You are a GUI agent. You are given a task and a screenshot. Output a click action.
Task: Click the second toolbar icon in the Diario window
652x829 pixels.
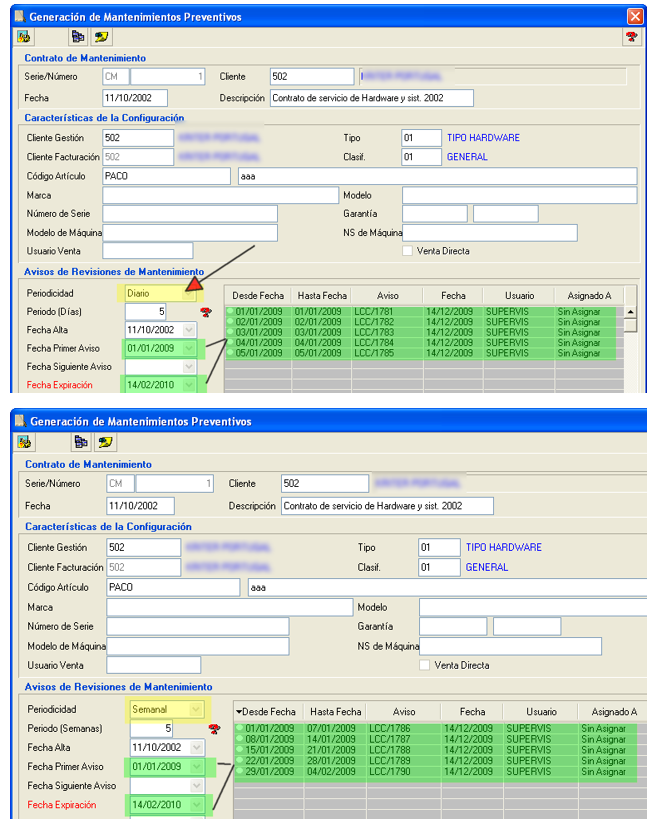pos(78,36)
